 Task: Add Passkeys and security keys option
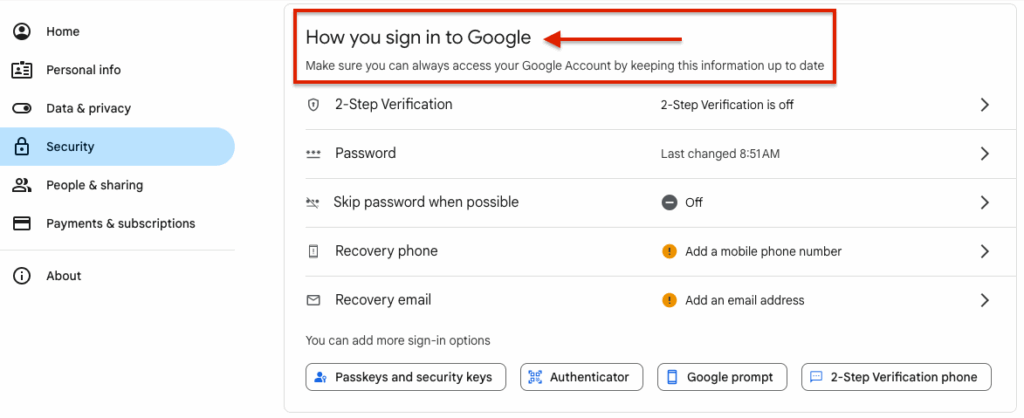pos(406,377)
